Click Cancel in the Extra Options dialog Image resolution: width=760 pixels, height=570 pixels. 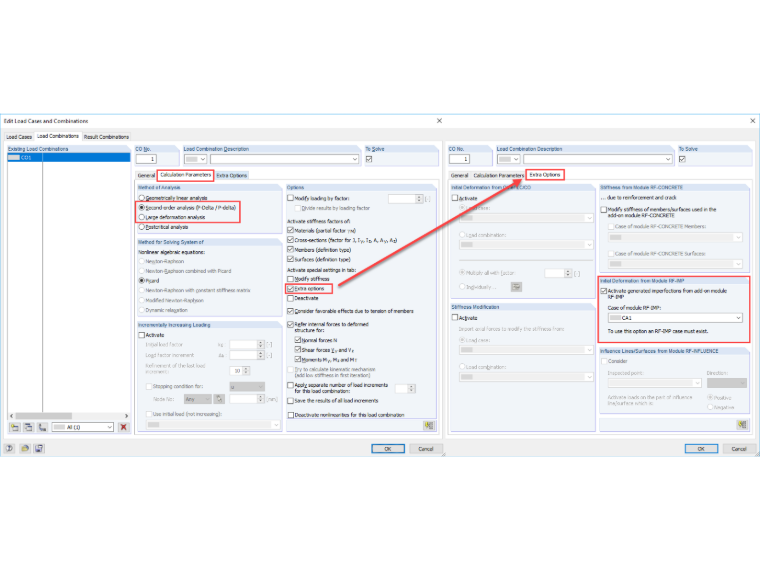coord(739,449)
